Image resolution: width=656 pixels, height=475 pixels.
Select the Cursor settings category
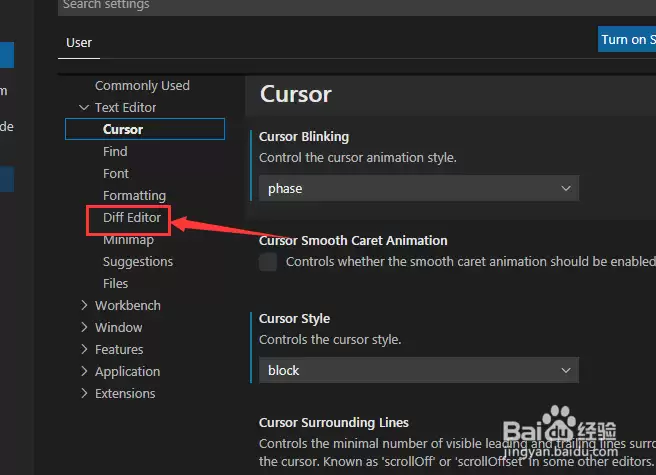(145, 129)
